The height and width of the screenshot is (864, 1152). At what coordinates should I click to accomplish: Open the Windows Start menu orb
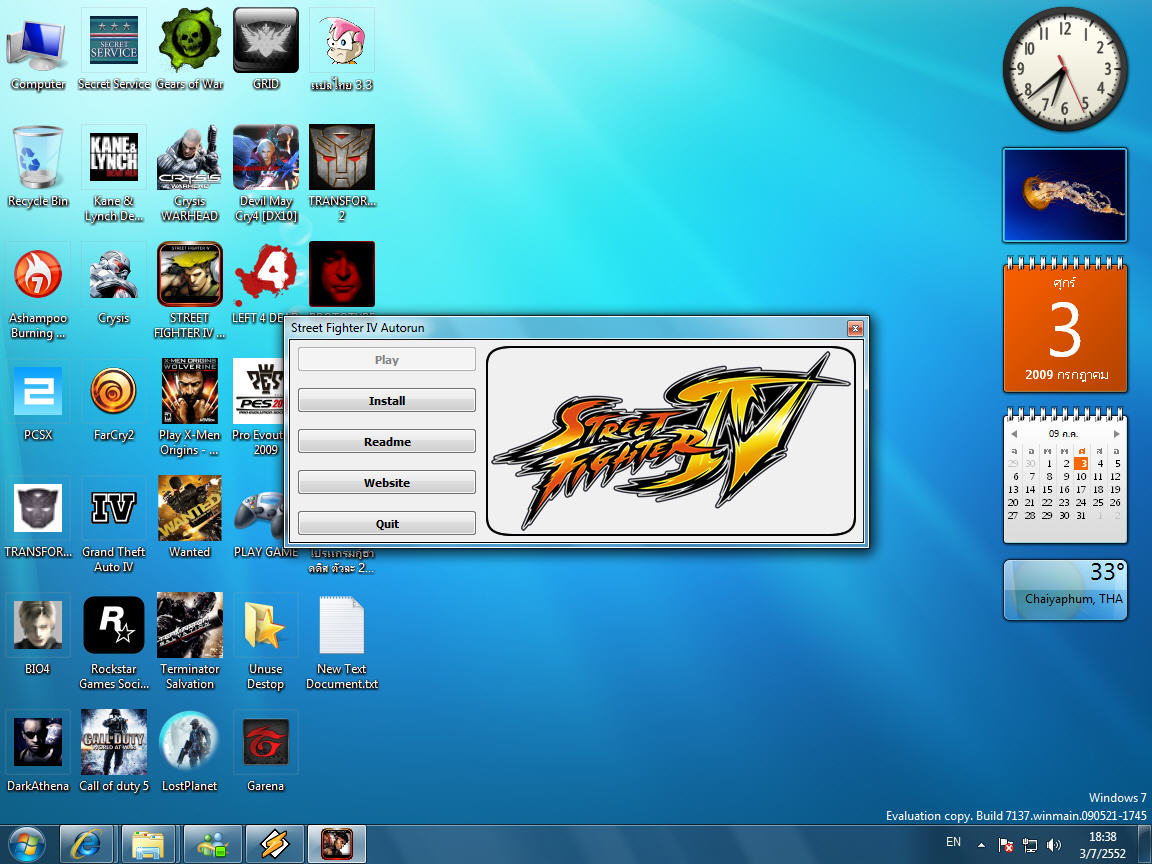tap(27, 844)
